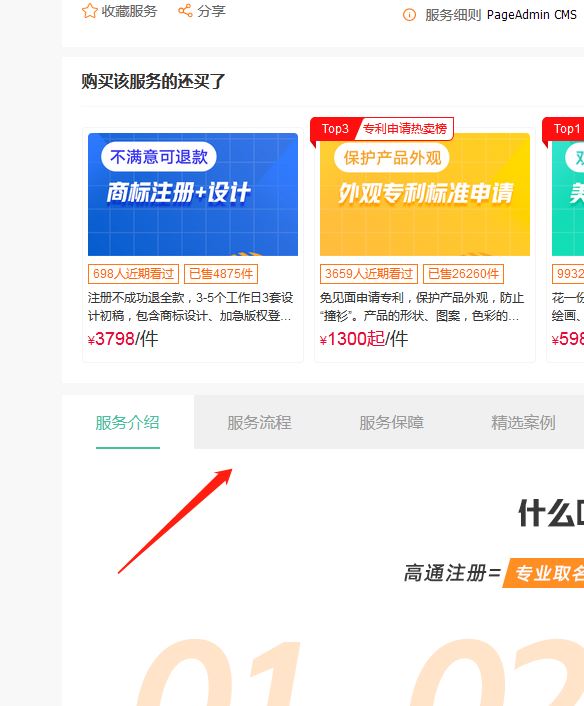Open the 外观专利标准申请 service thumbnail
This screenshot has height=706, width=584.
point(425,195)
